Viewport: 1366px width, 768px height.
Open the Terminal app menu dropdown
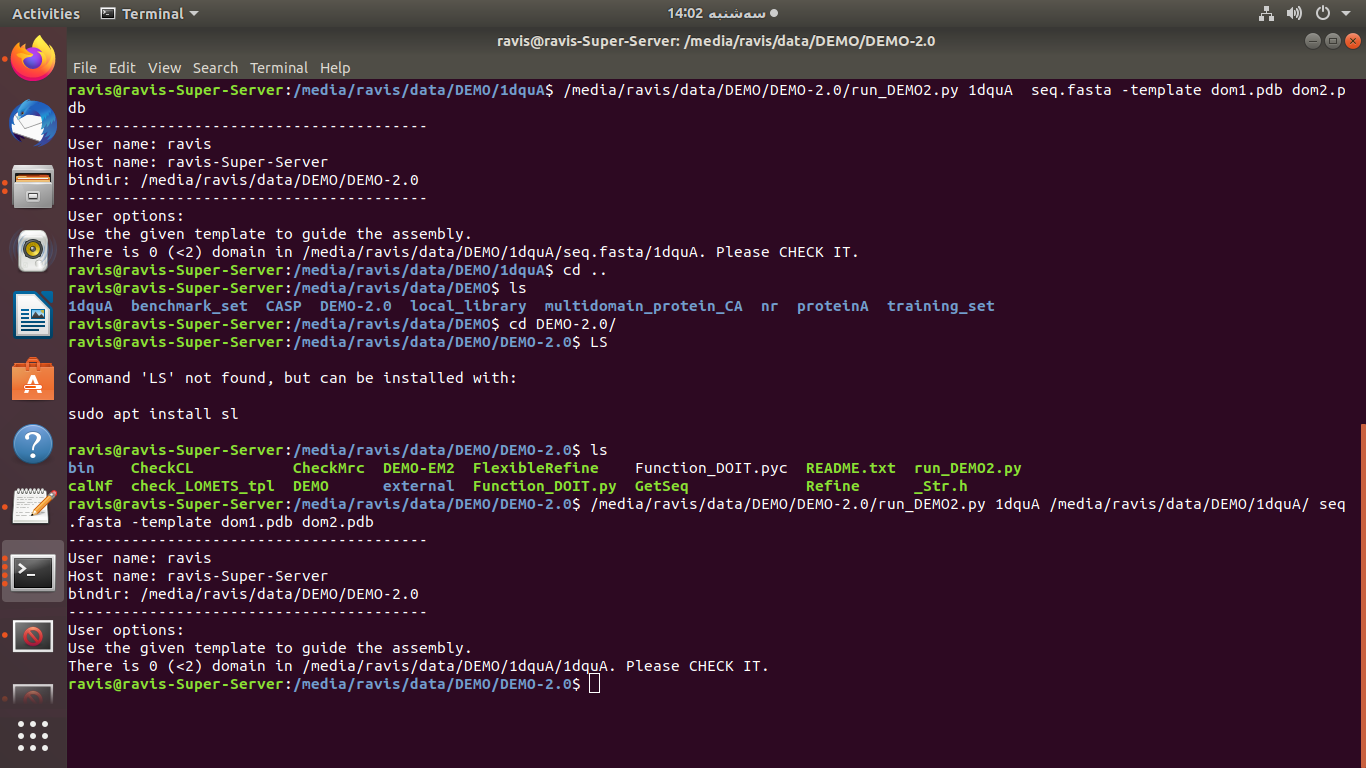(150, 14)
